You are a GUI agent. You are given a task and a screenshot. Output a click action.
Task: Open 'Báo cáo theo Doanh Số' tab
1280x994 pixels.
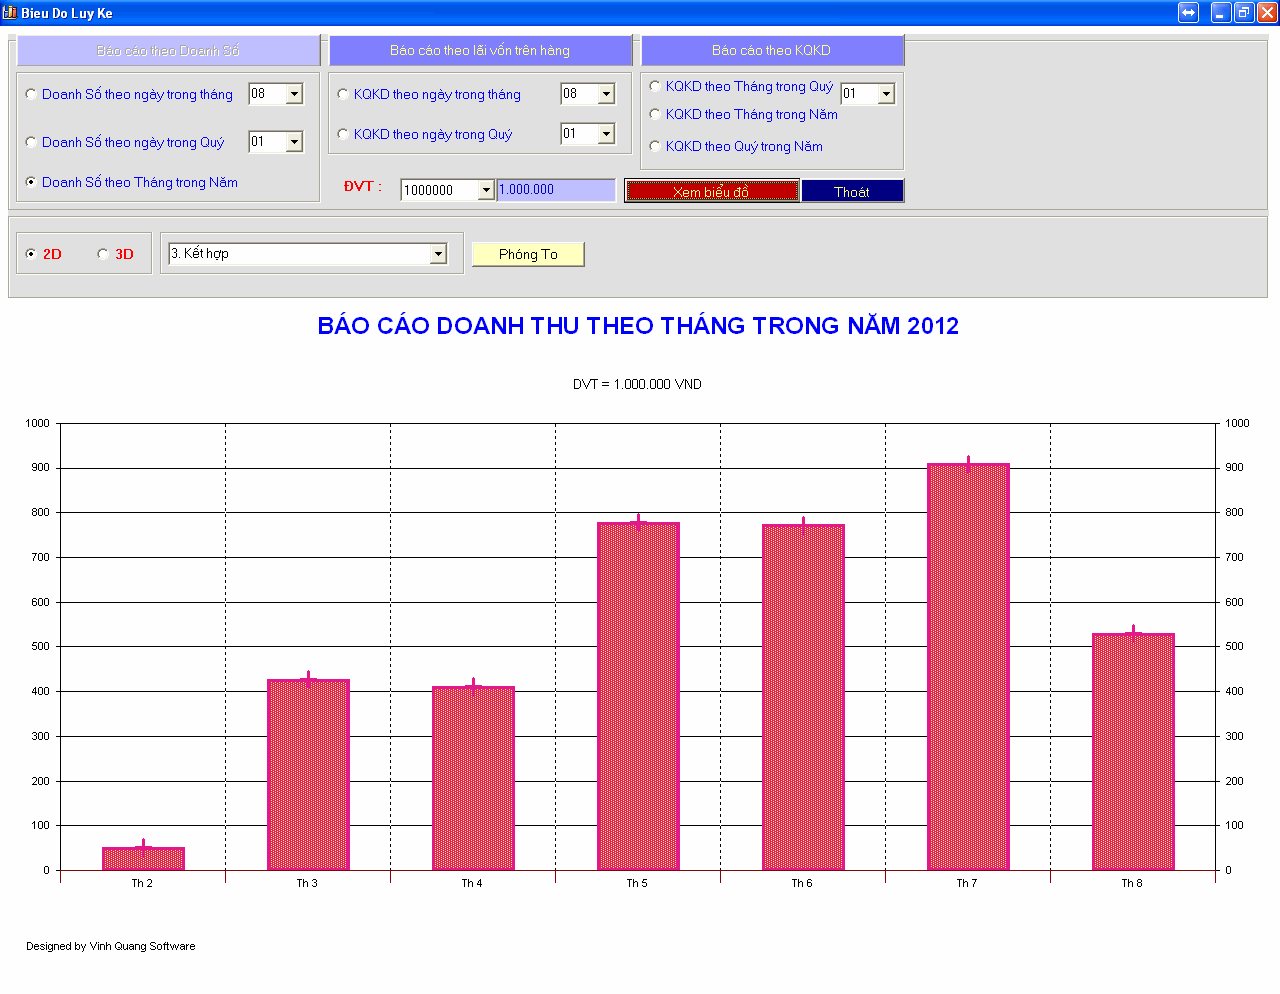click(x=168, y=50)
